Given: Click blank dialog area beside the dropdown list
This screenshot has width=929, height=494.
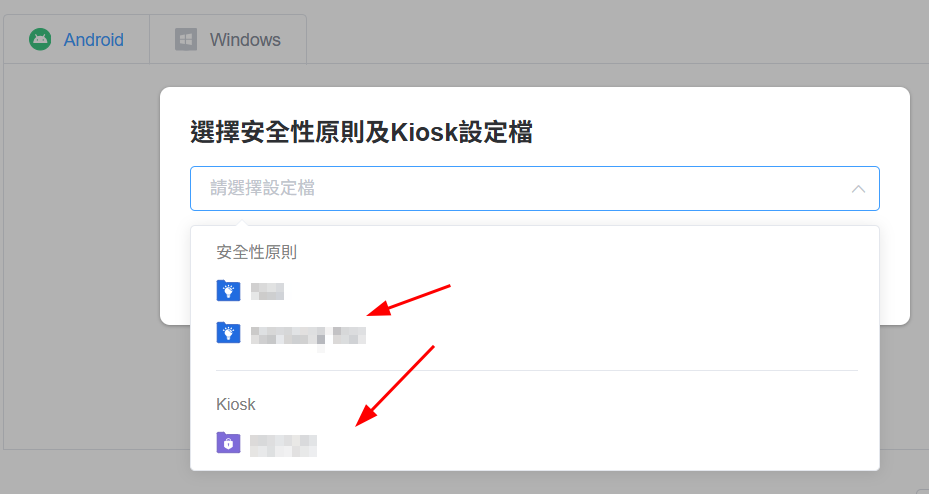Looking at the screenshot, I should click(895, 272).
